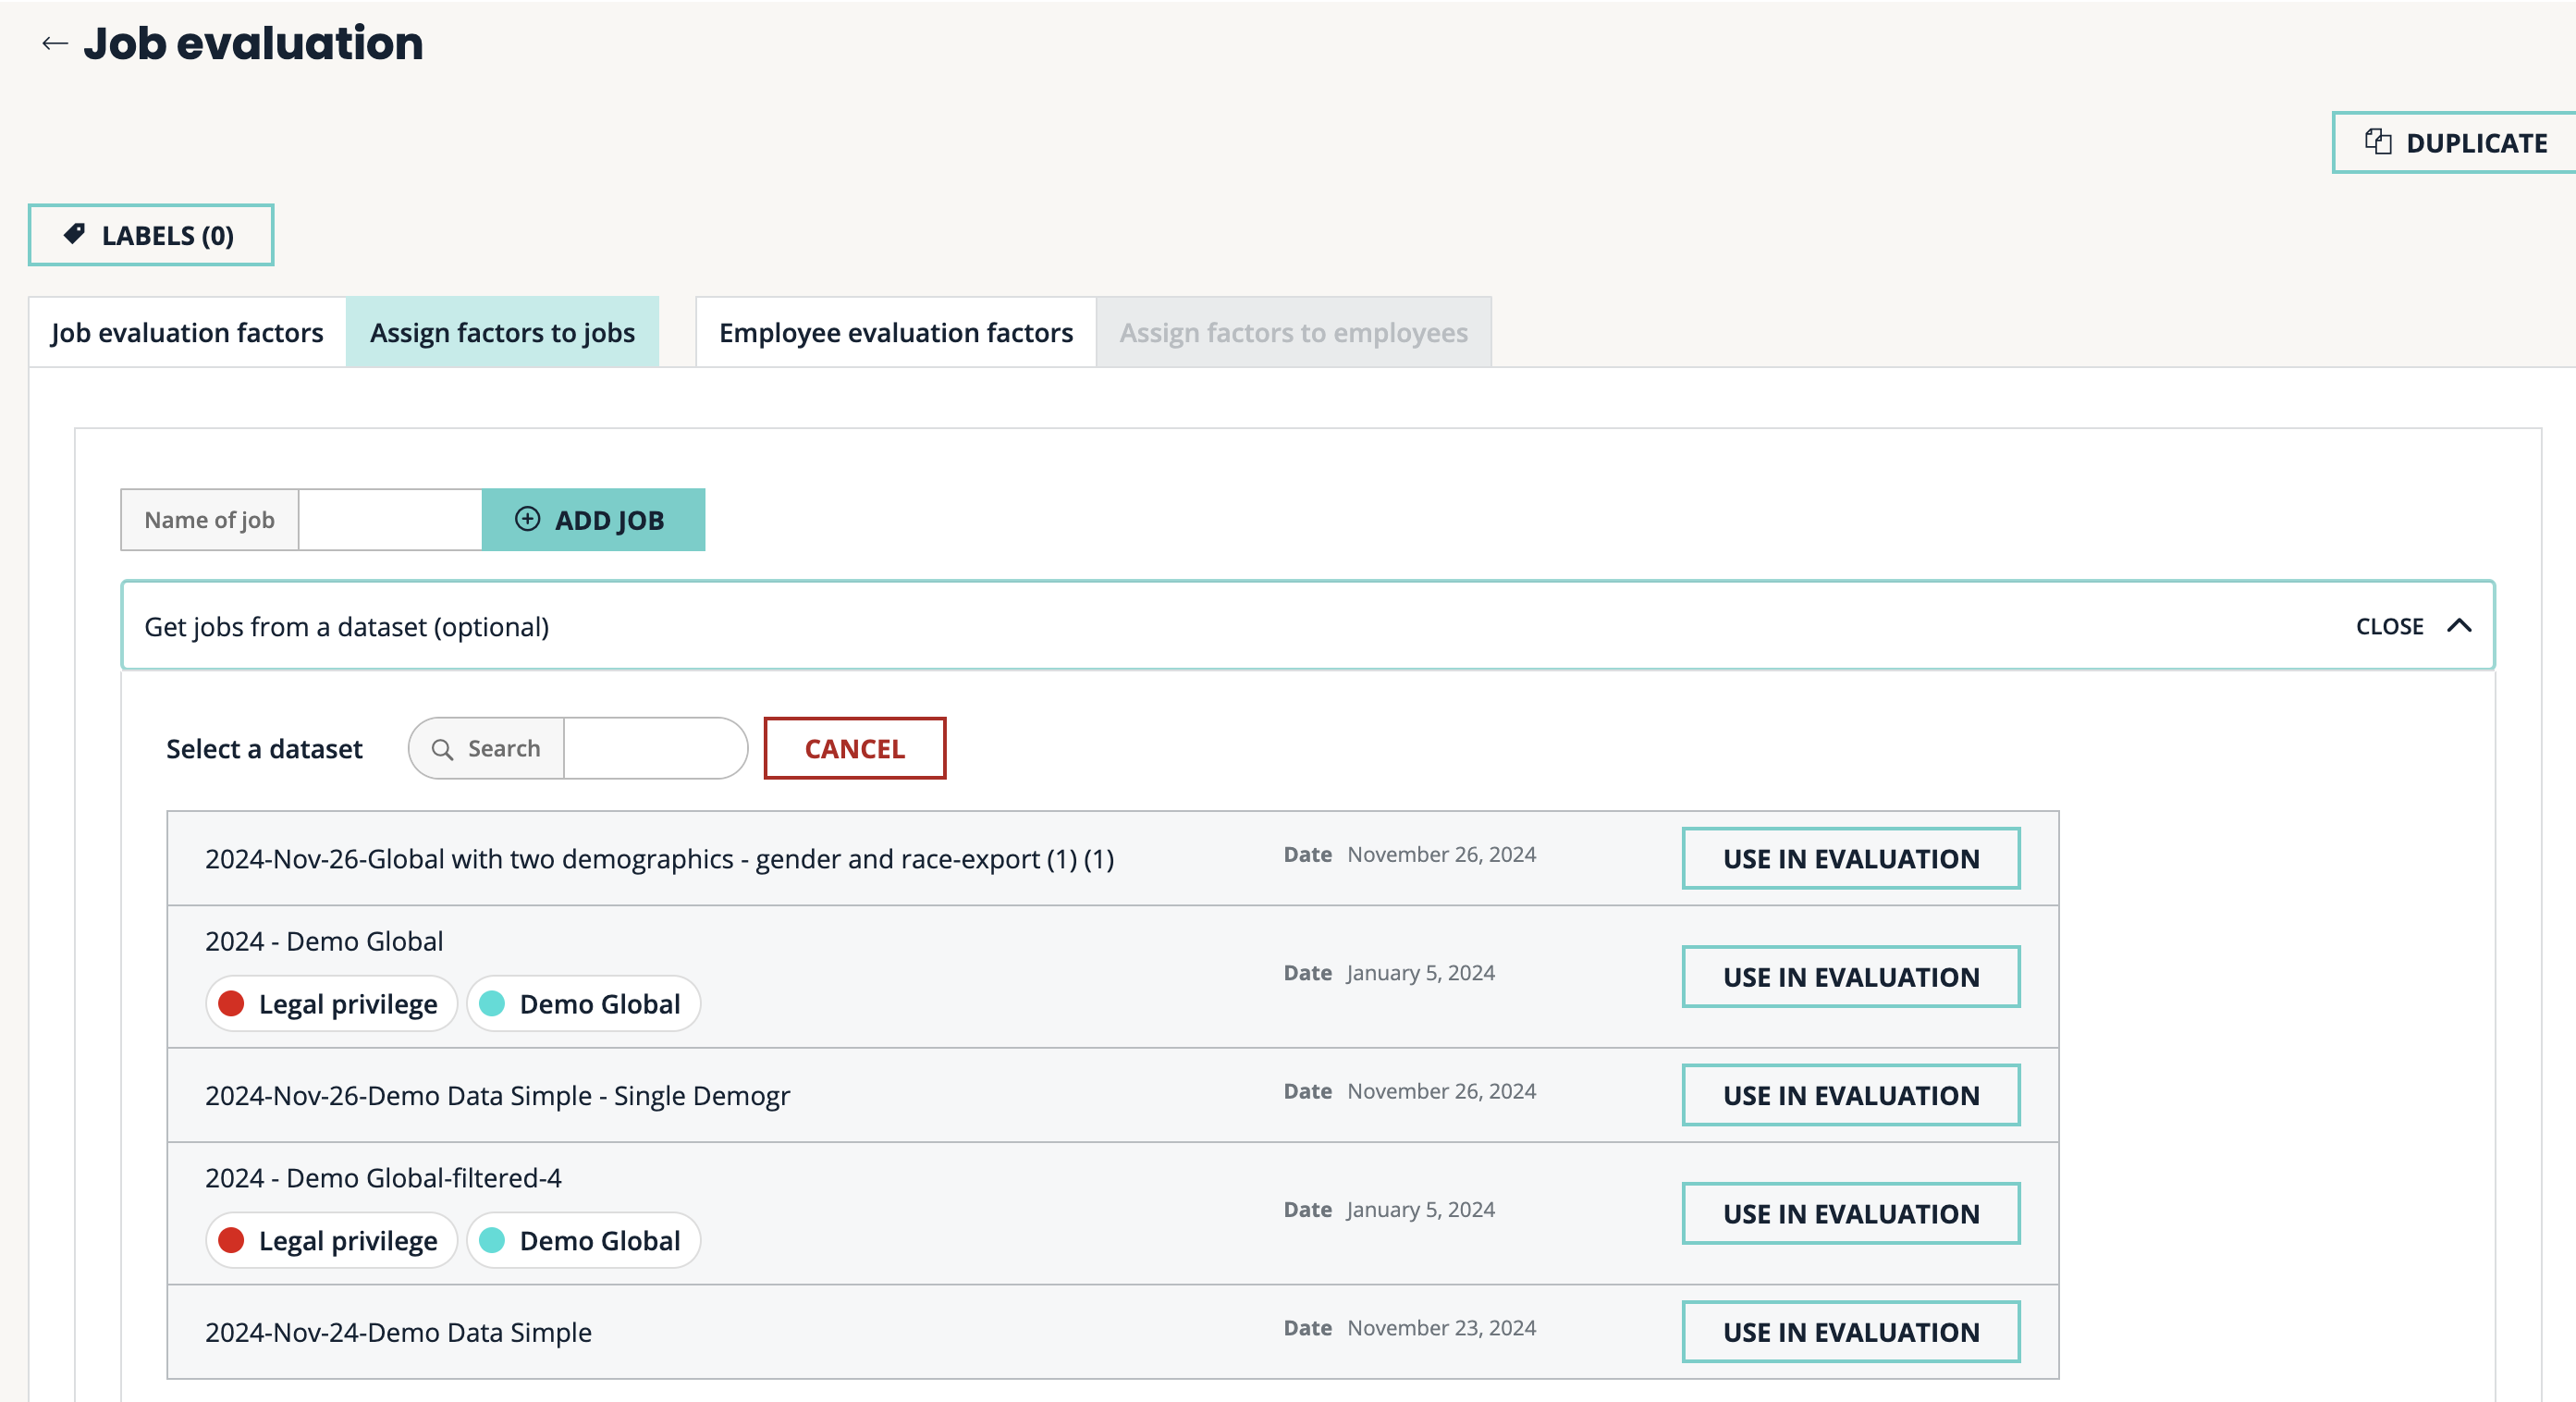Viewport: 2576px width, 1402px height.
Task: Switch to Employee evaluation factors tab
Action: coord(895,332)
